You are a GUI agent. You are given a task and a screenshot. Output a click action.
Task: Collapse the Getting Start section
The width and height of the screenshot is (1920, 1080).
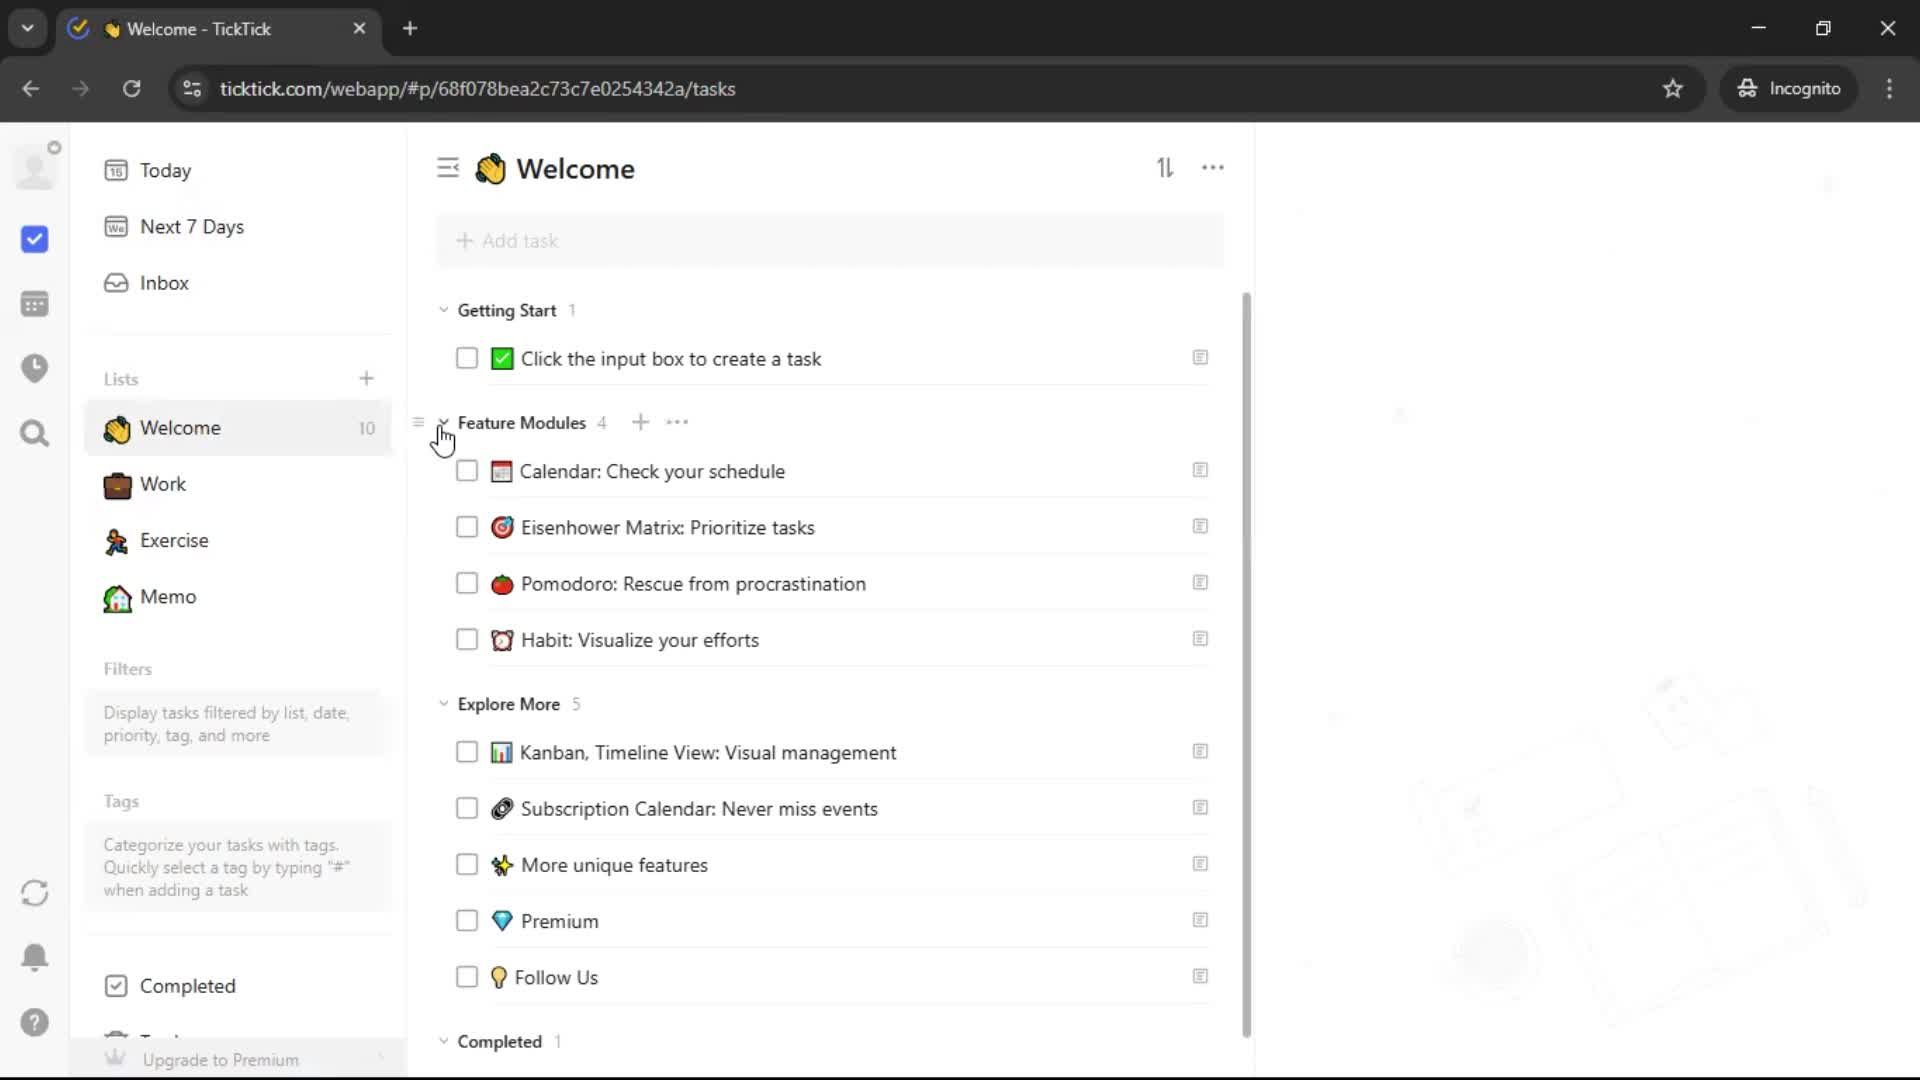tap(443, 310)
